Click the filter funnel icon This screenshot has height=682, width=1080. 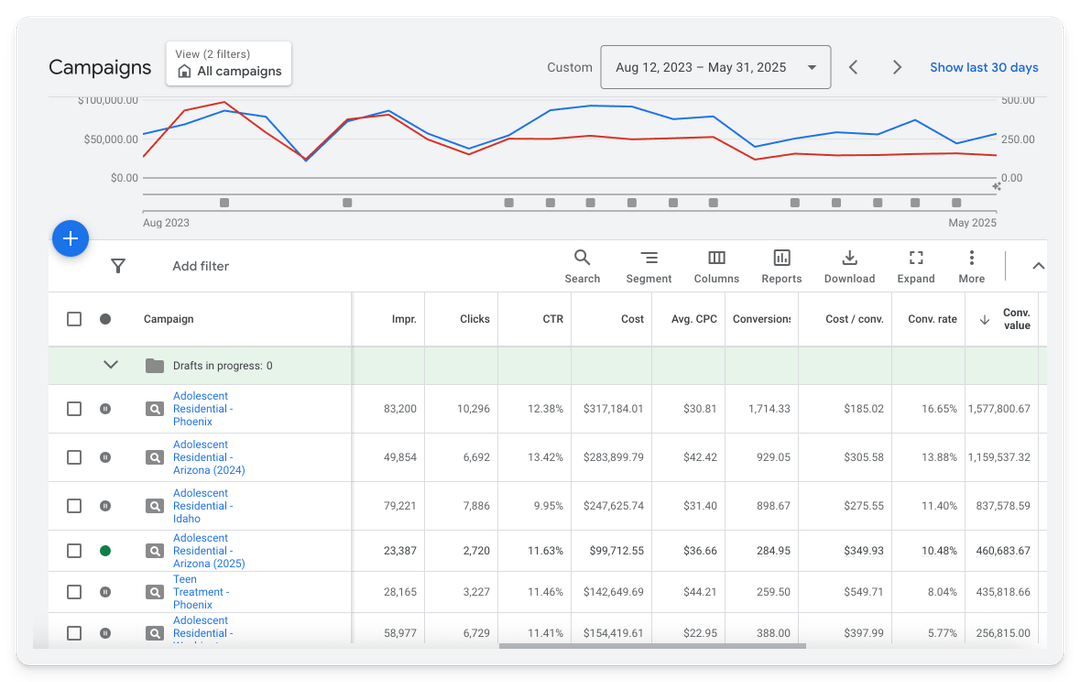coord(118,266)
